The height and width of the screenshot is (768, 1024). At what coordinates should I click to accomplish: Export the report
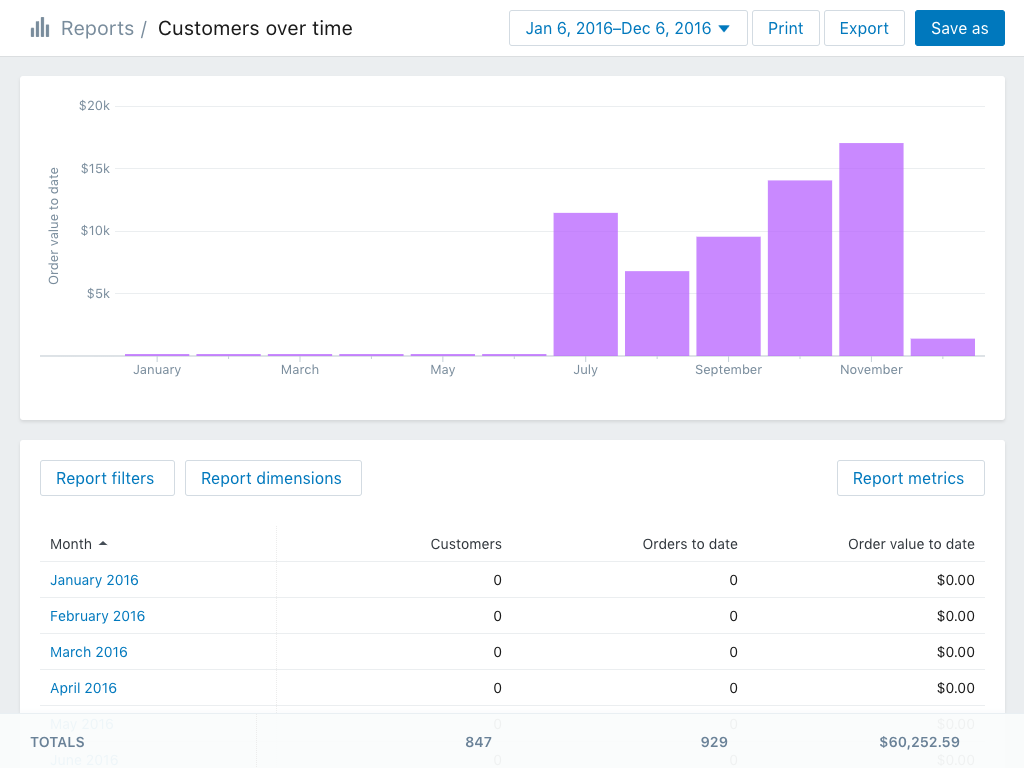point(864,28)
